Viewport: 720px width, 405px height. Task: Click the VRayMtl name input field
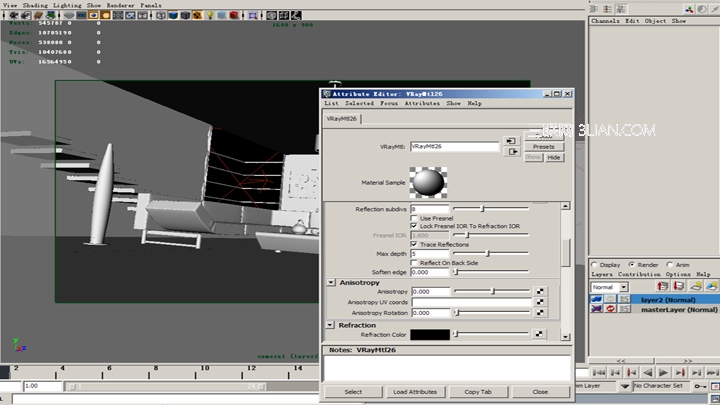point(455,146)
